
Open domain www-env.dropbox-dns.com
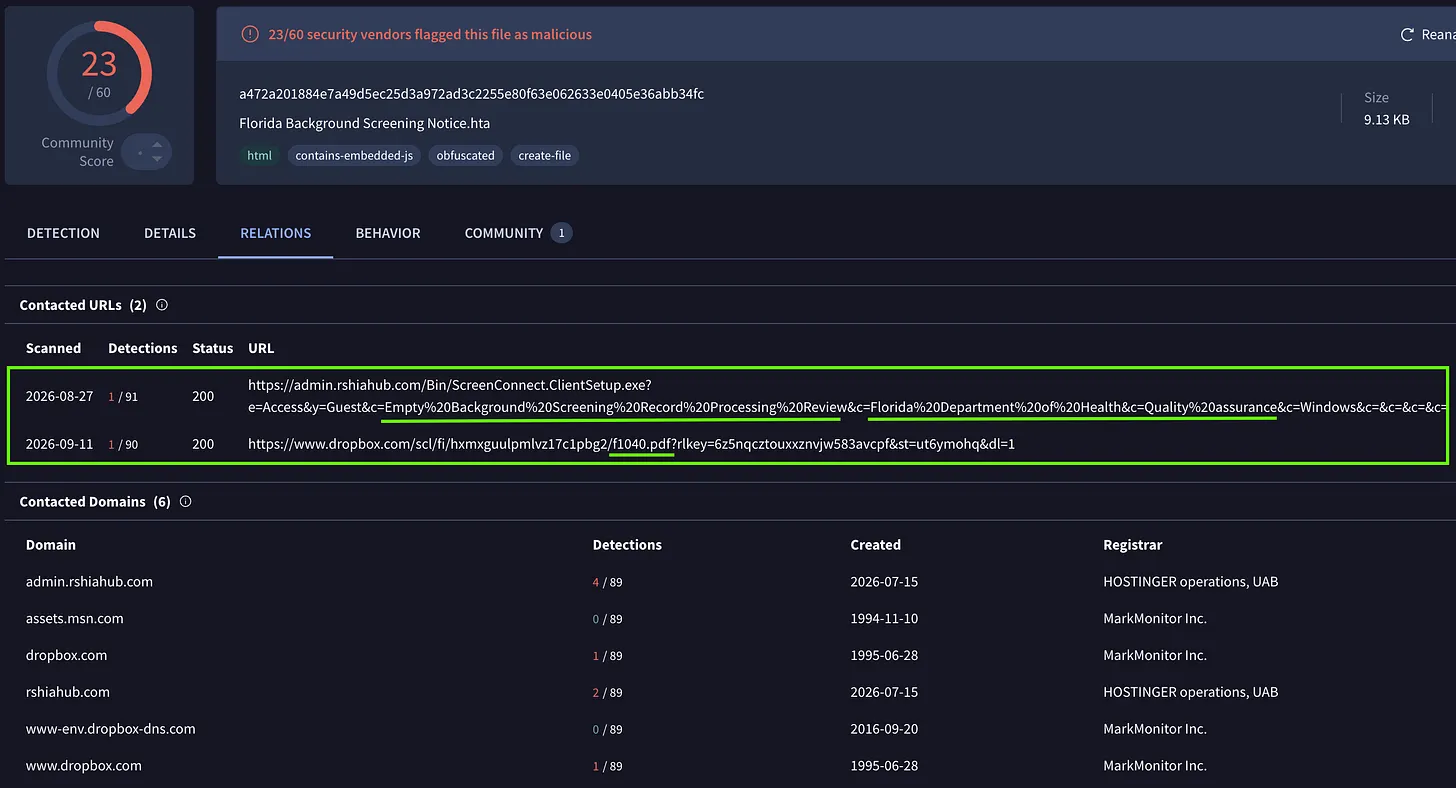coord(111,729)
